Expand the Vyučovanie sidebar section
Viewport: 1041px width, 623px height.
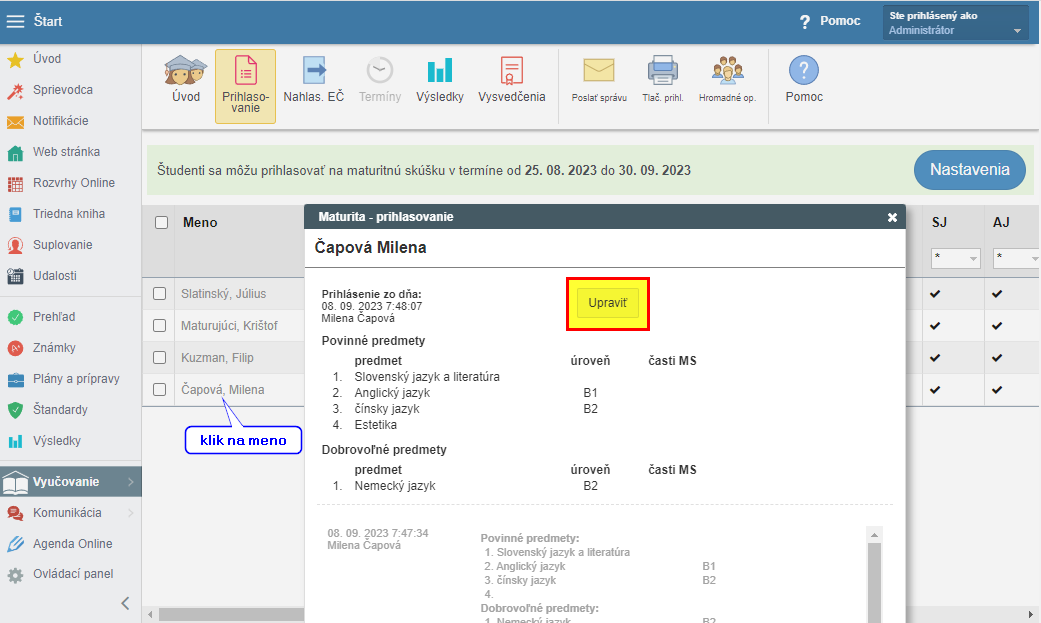coord(70,482)
